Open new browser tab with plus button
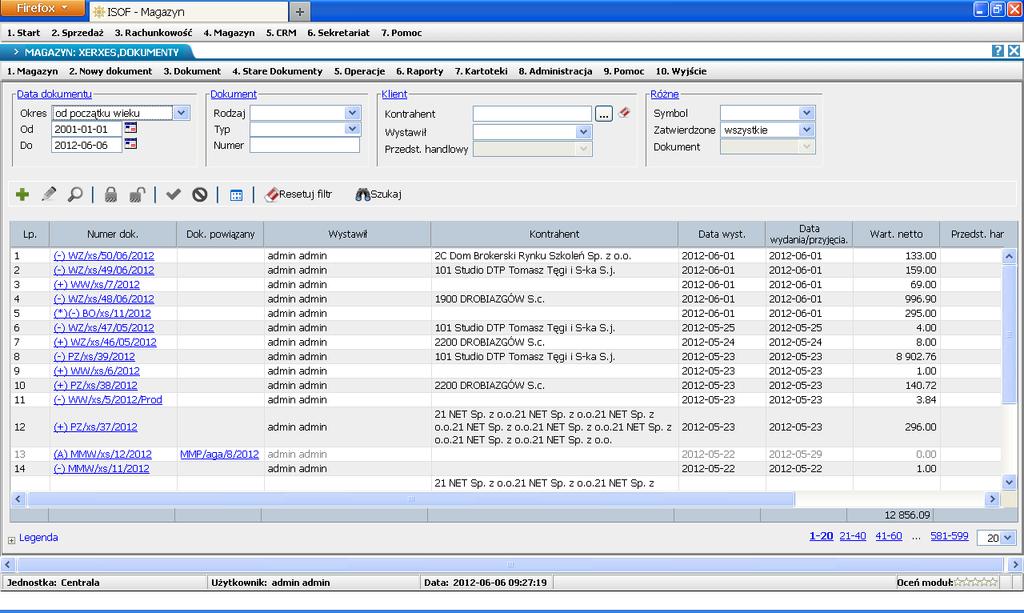 coord(300,12)
